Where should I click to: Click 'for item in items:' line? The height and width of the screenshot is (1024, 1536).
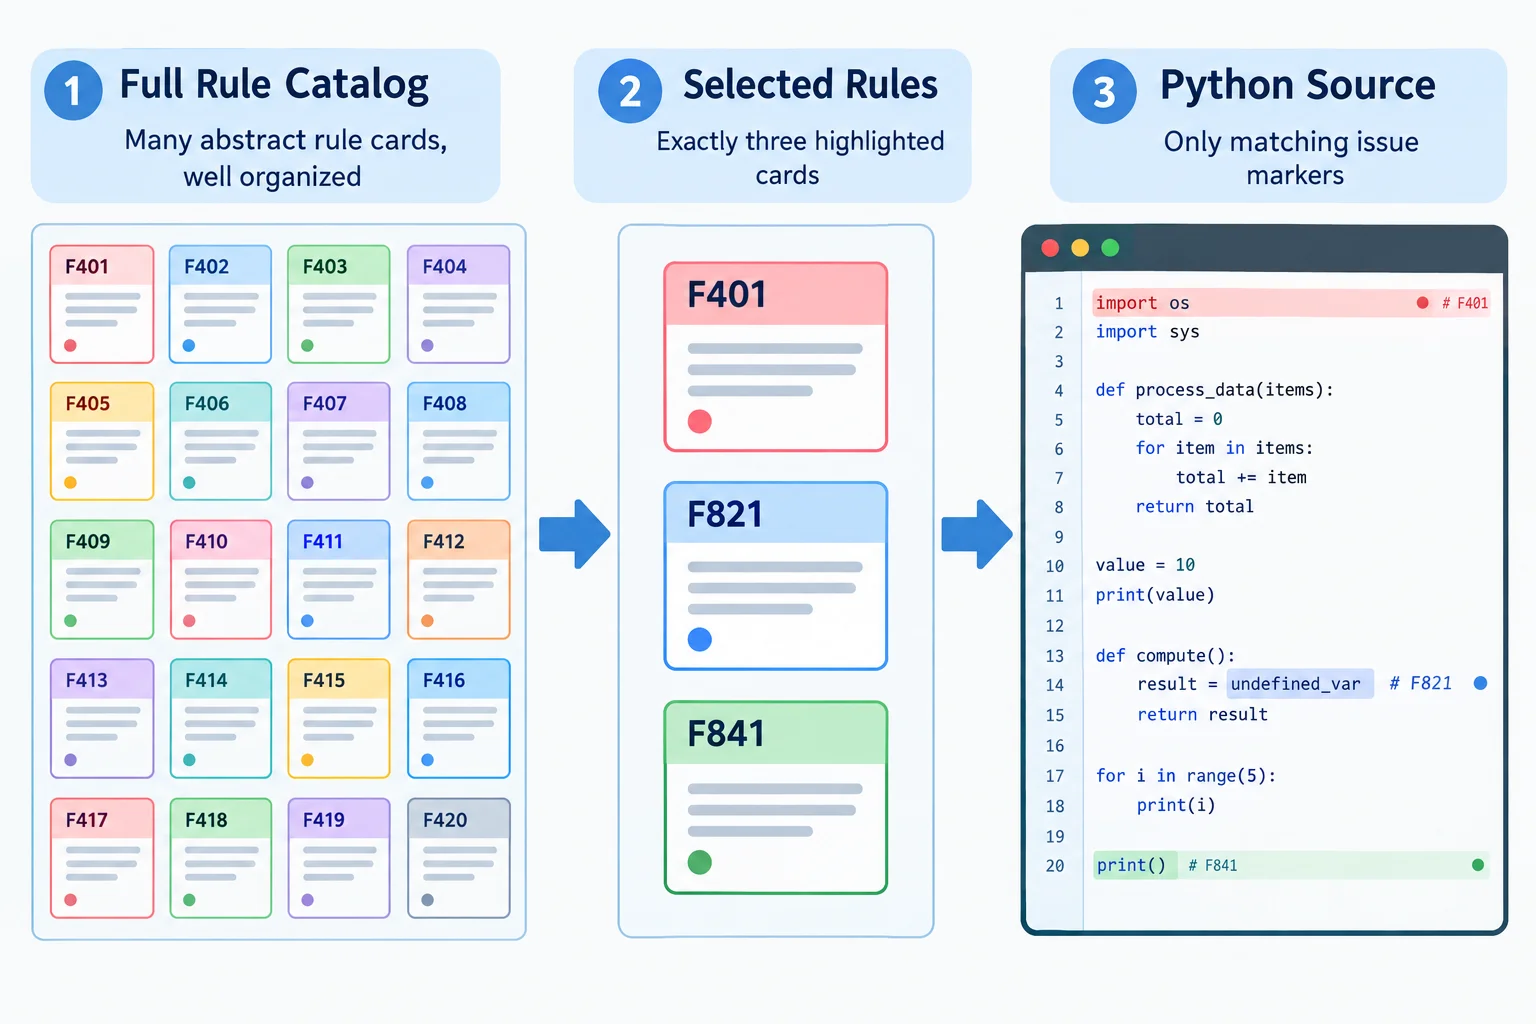click(1224, 448)
